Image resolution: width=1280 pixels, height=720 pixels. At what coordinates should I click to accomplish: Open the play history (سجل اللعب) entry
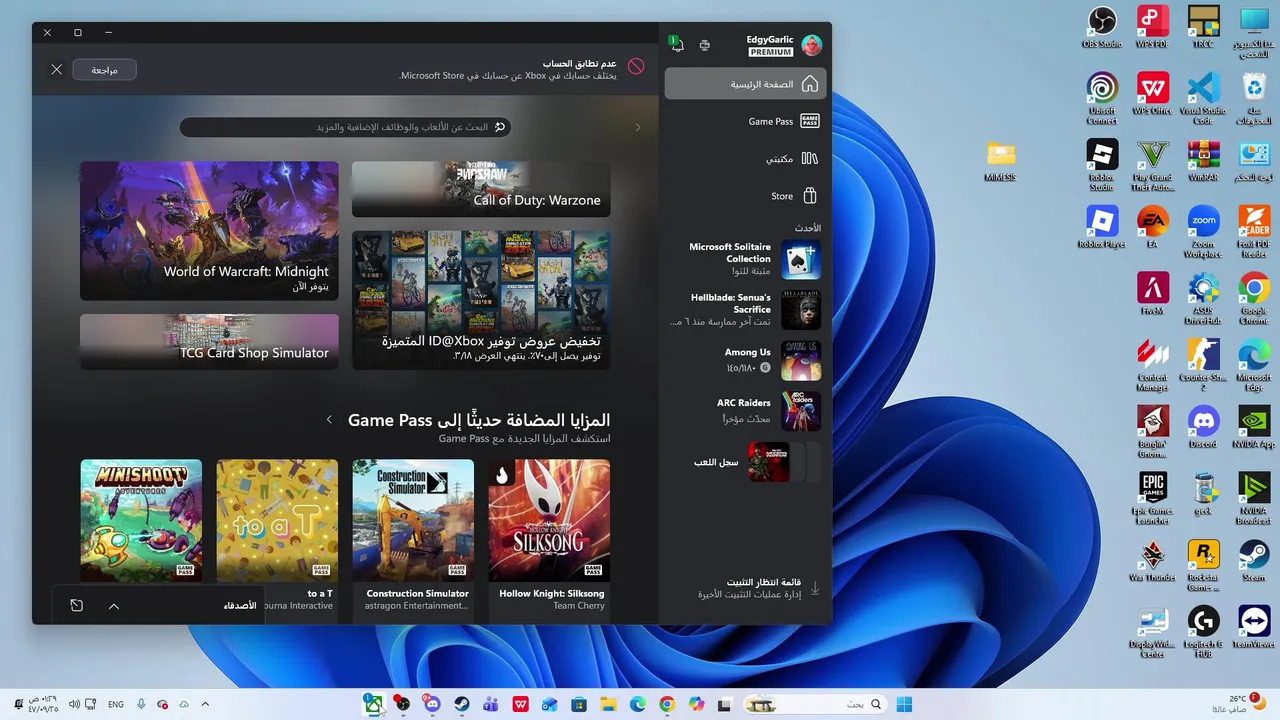[745, 462]
